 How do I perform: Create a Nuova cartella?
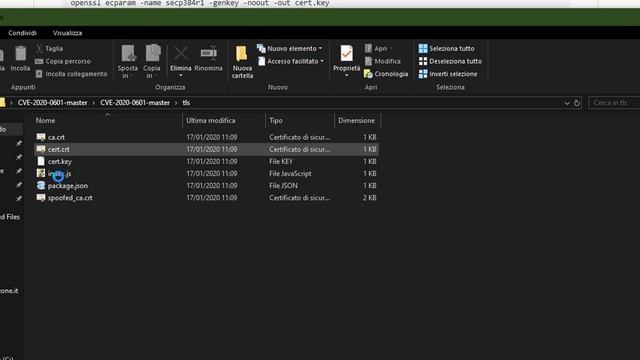[242, 62]
